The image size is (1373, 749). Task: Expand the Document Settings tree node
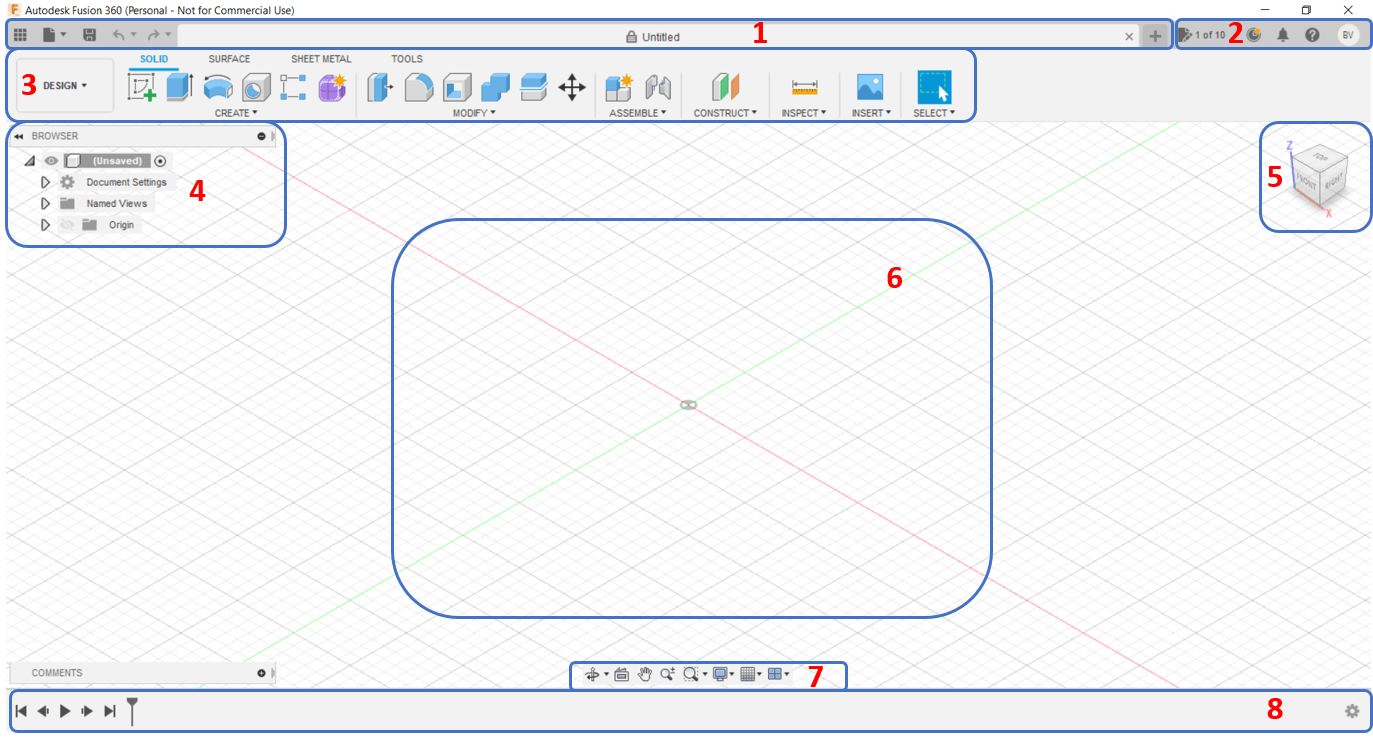coord(45,182)
